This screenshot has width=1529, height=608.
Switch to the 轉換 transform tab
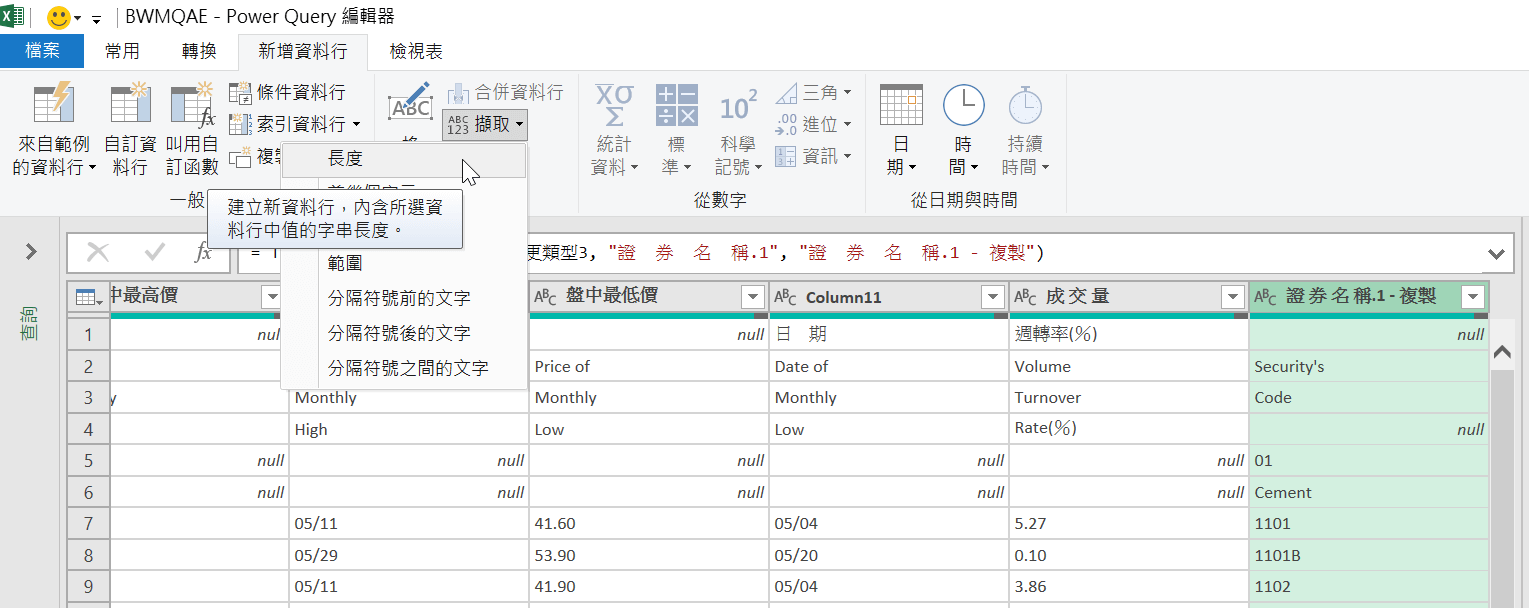point(199,51)
